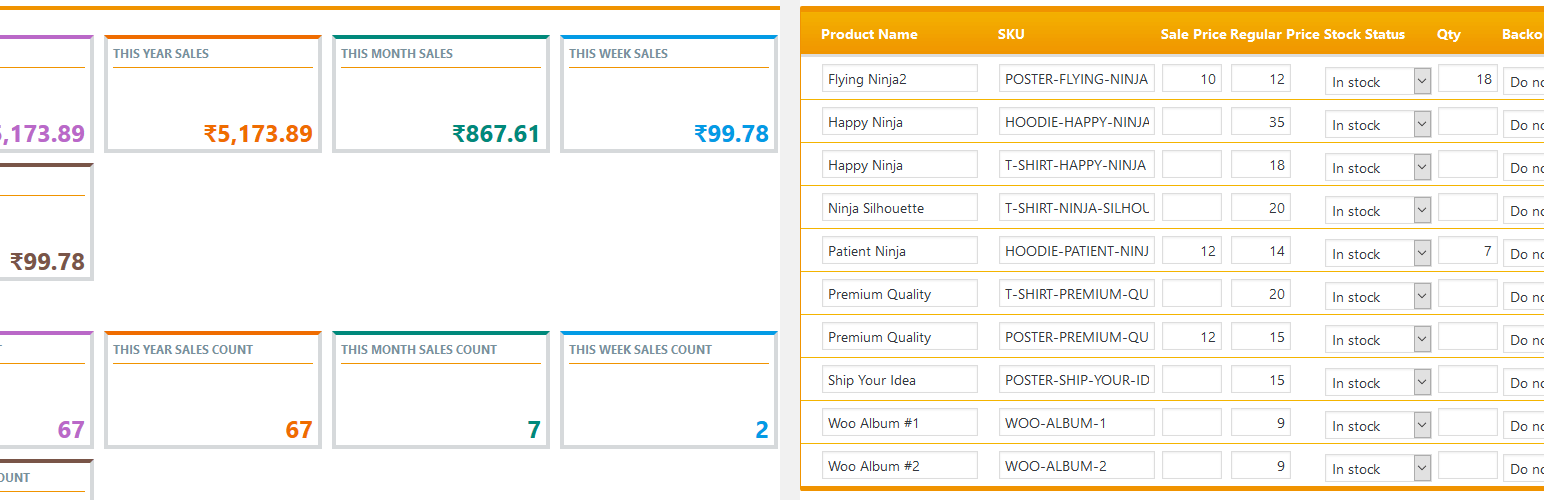Click the This Week Sales Count card

pos(669,390)
